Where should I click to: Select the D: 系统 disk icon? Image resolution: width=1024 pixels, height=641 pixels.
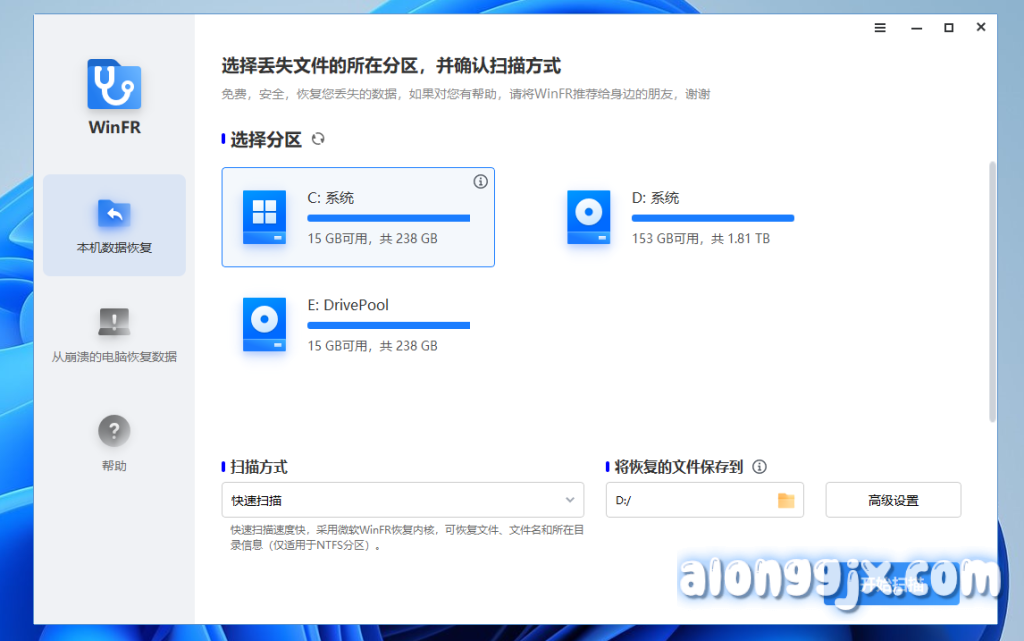[x=588, y=217]
